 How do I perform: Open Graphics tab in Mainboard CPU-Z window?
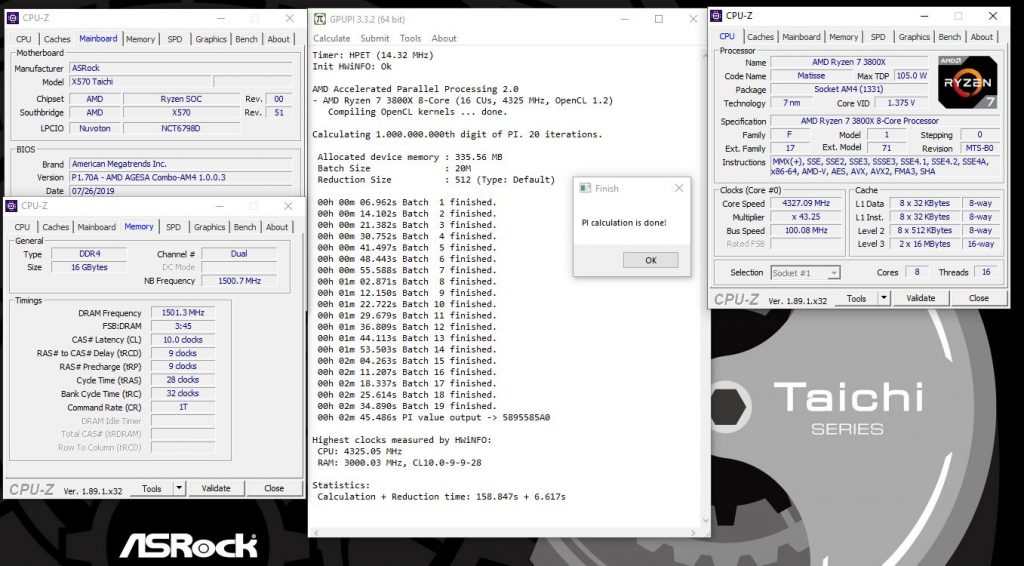[x=211, y=39]
